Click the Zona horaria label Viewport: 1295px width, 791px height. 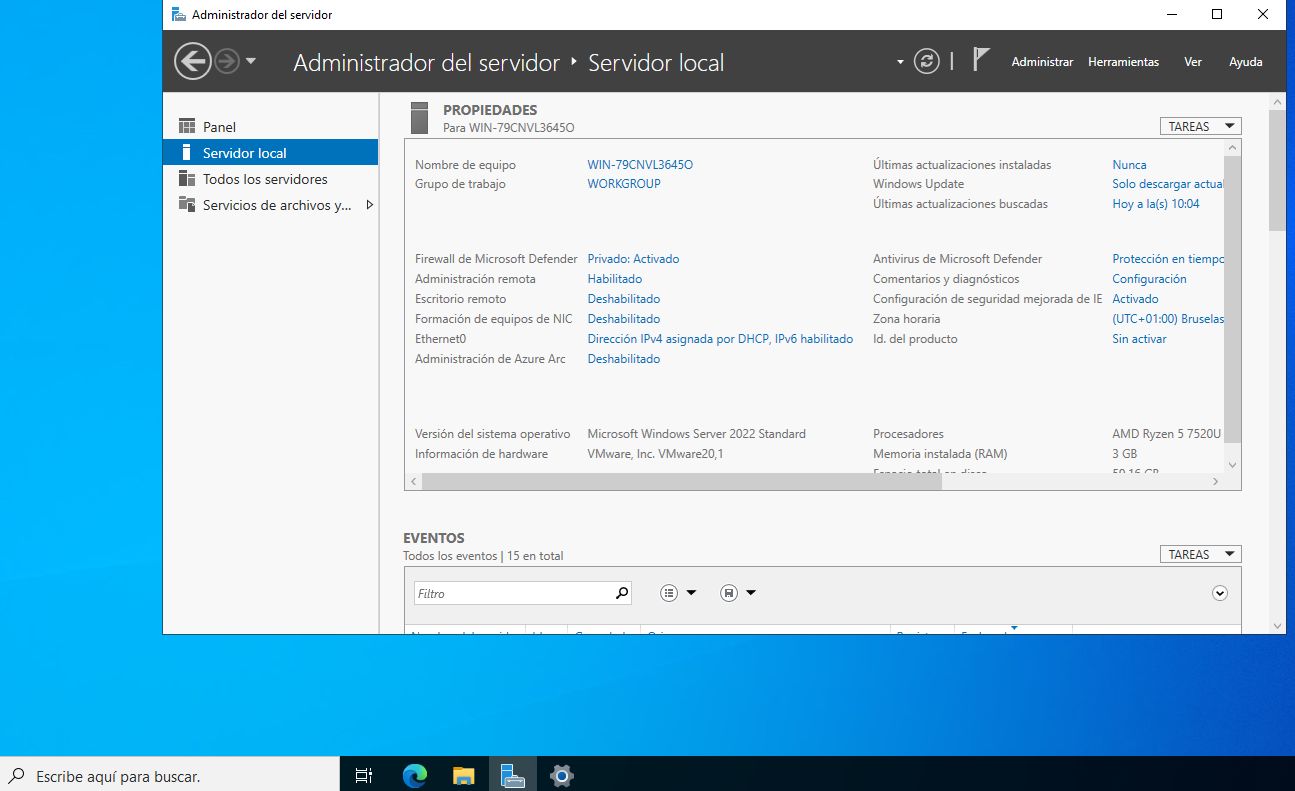pos(906,319)
